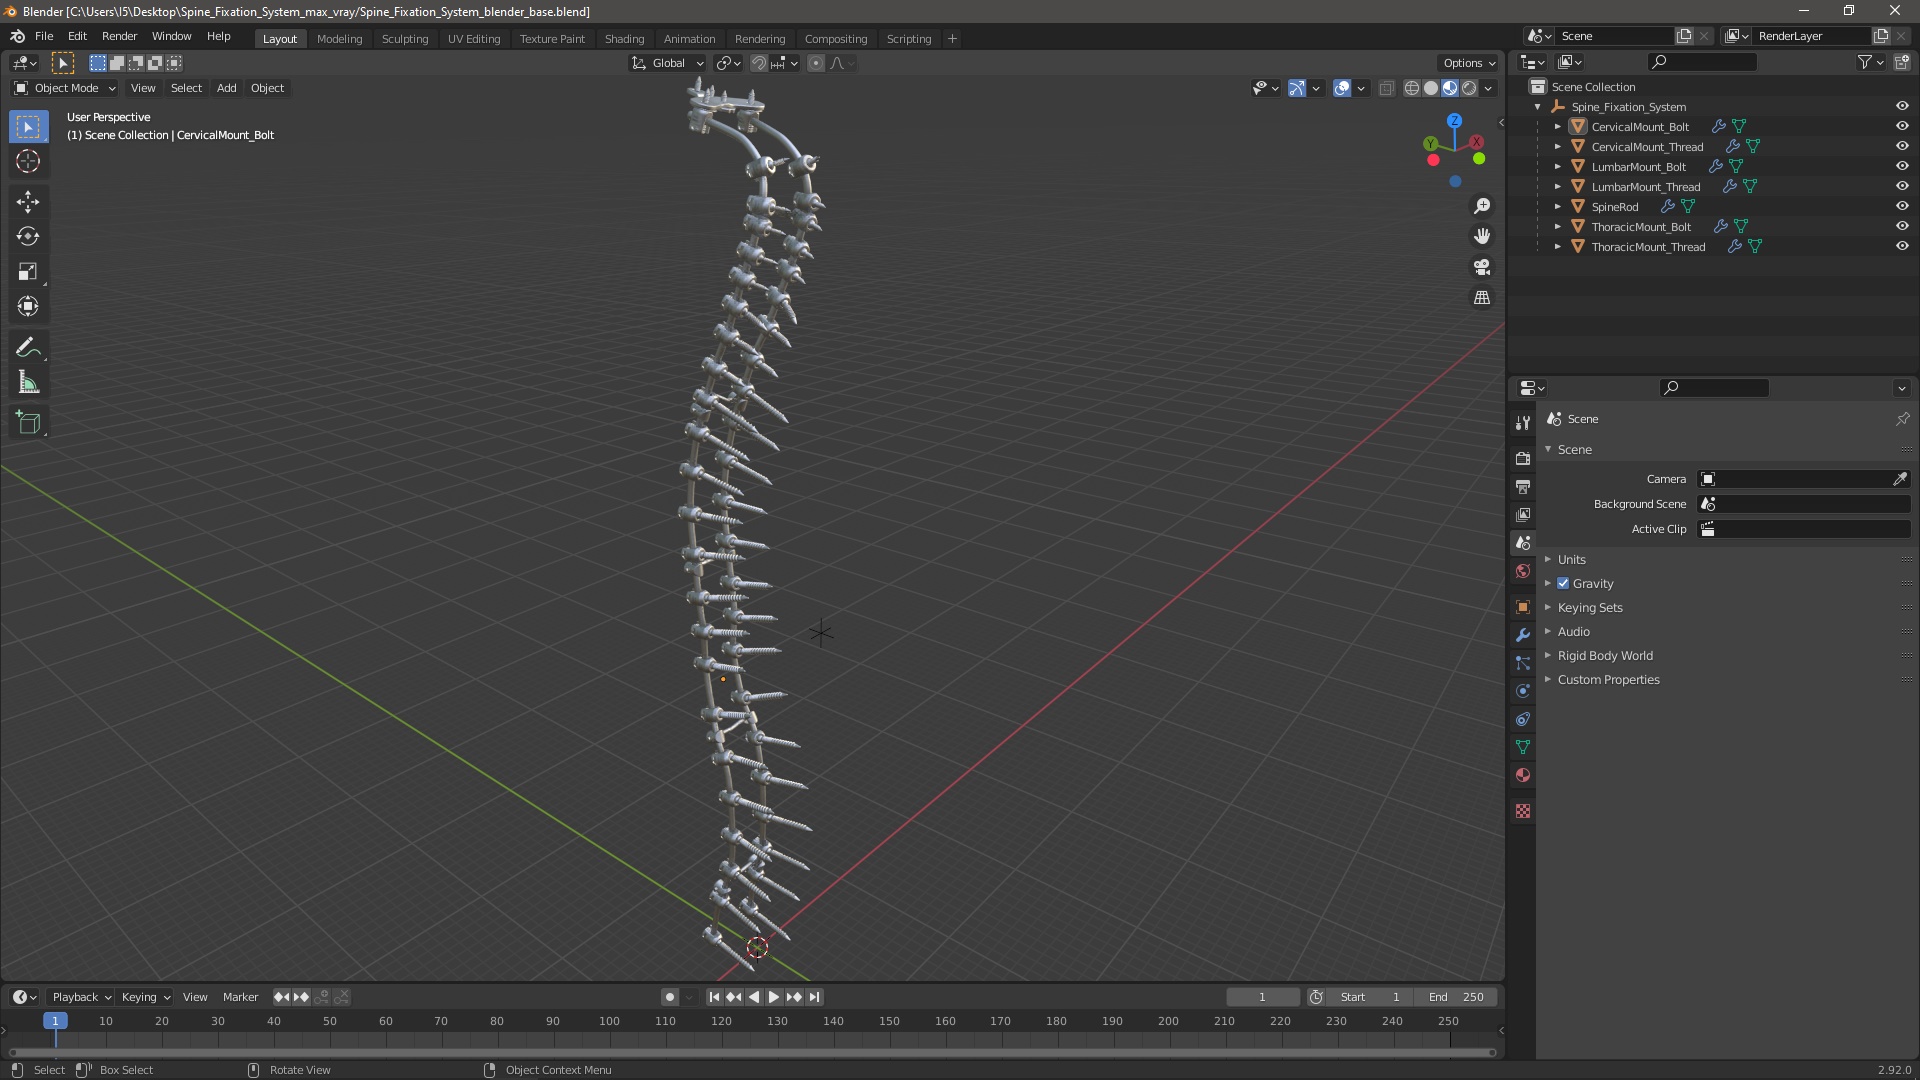Hide SpineRod with eye icon
1920x1080 pixels.
[x=1902, y=206]
